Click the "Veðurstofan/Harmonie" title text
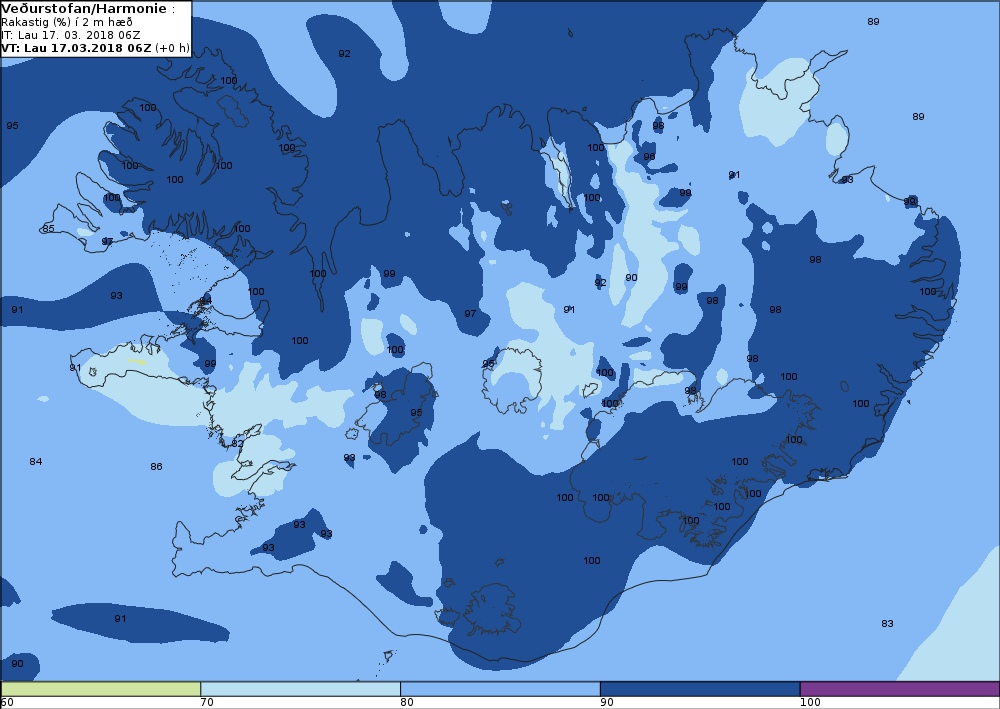The width and height of the screenshot is (1000, 709). click(84, 8)
